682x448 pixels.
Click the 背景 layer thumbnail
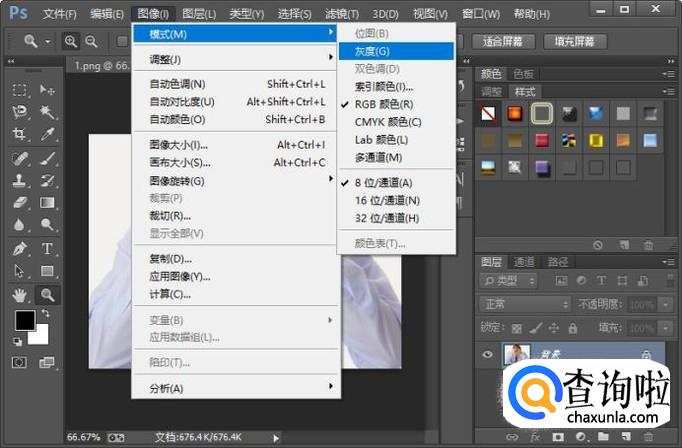coord(517,355)
